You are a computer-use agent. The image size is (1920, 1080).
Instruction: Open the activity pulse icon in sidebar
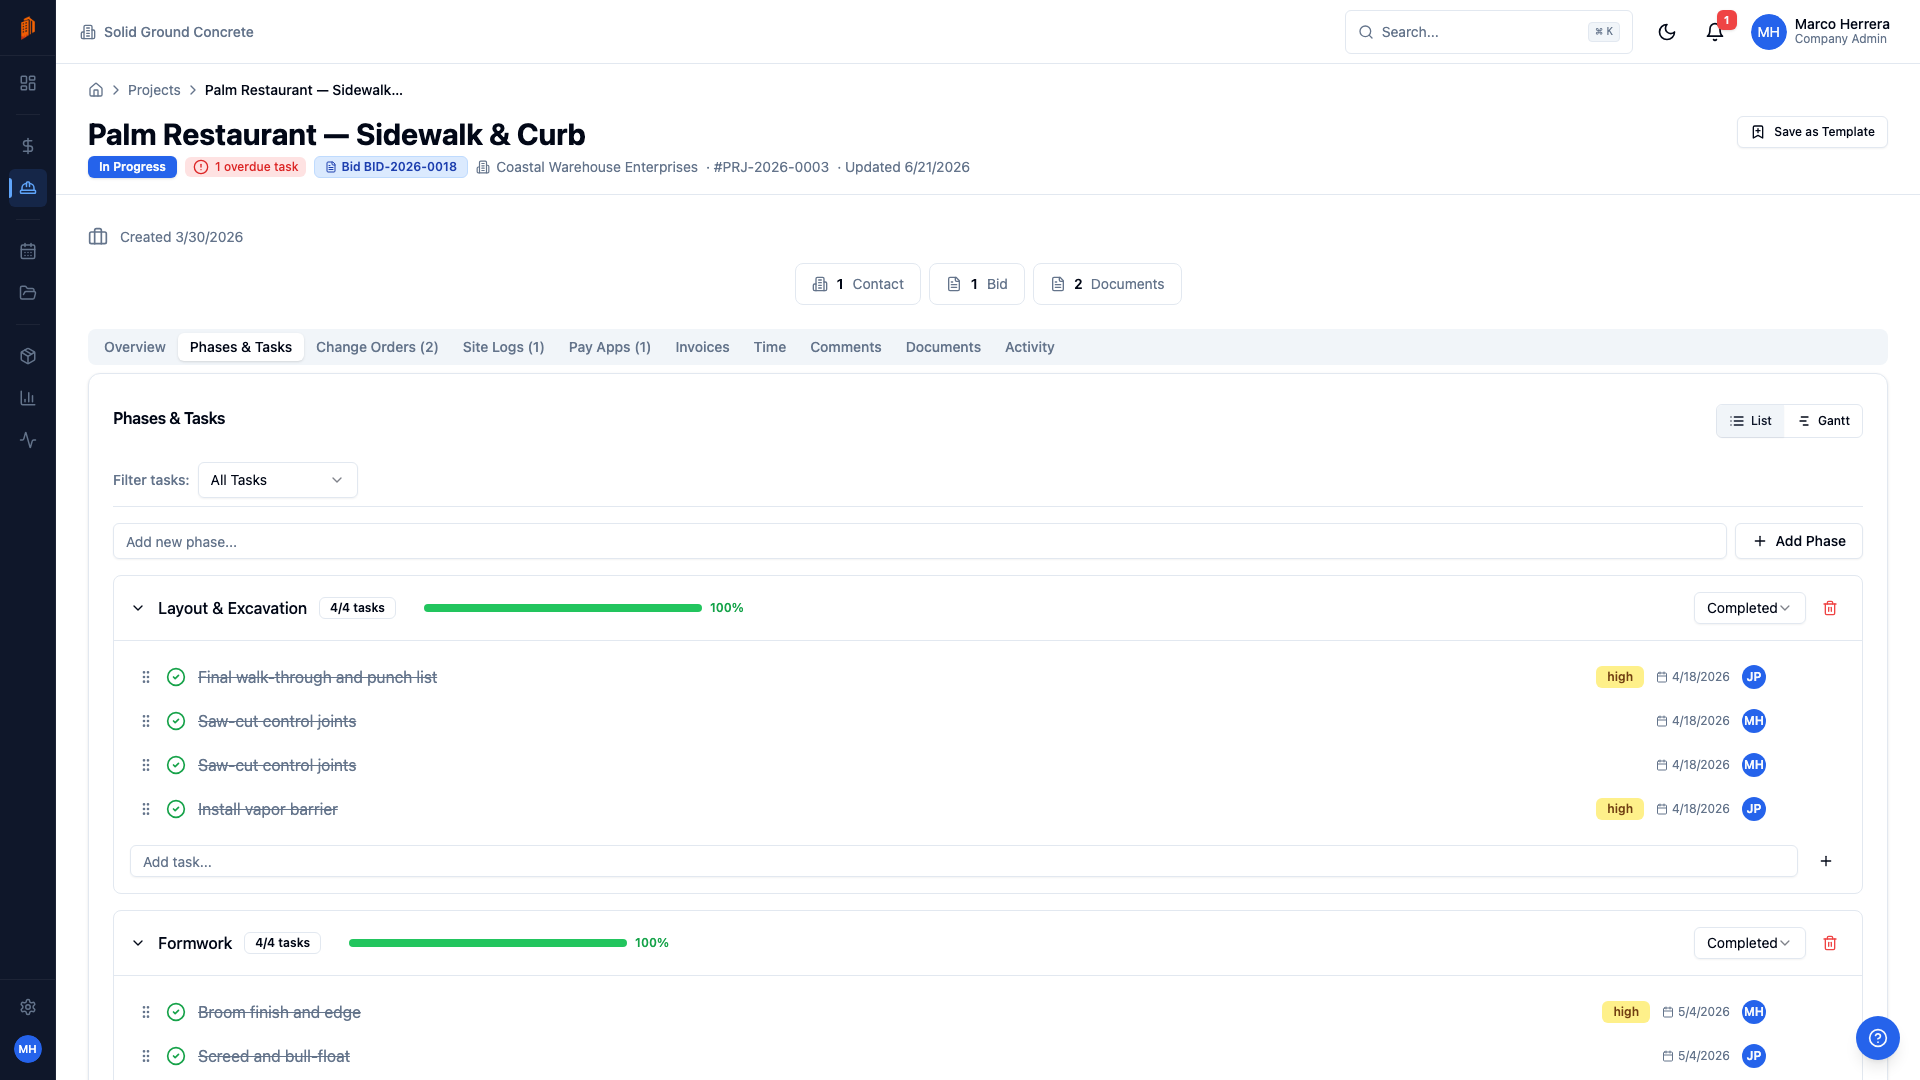coord(28,440)
